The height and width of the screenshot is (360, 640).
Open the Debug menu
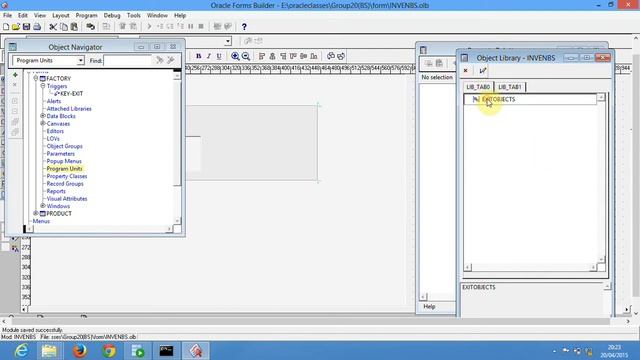coord(112,15)
